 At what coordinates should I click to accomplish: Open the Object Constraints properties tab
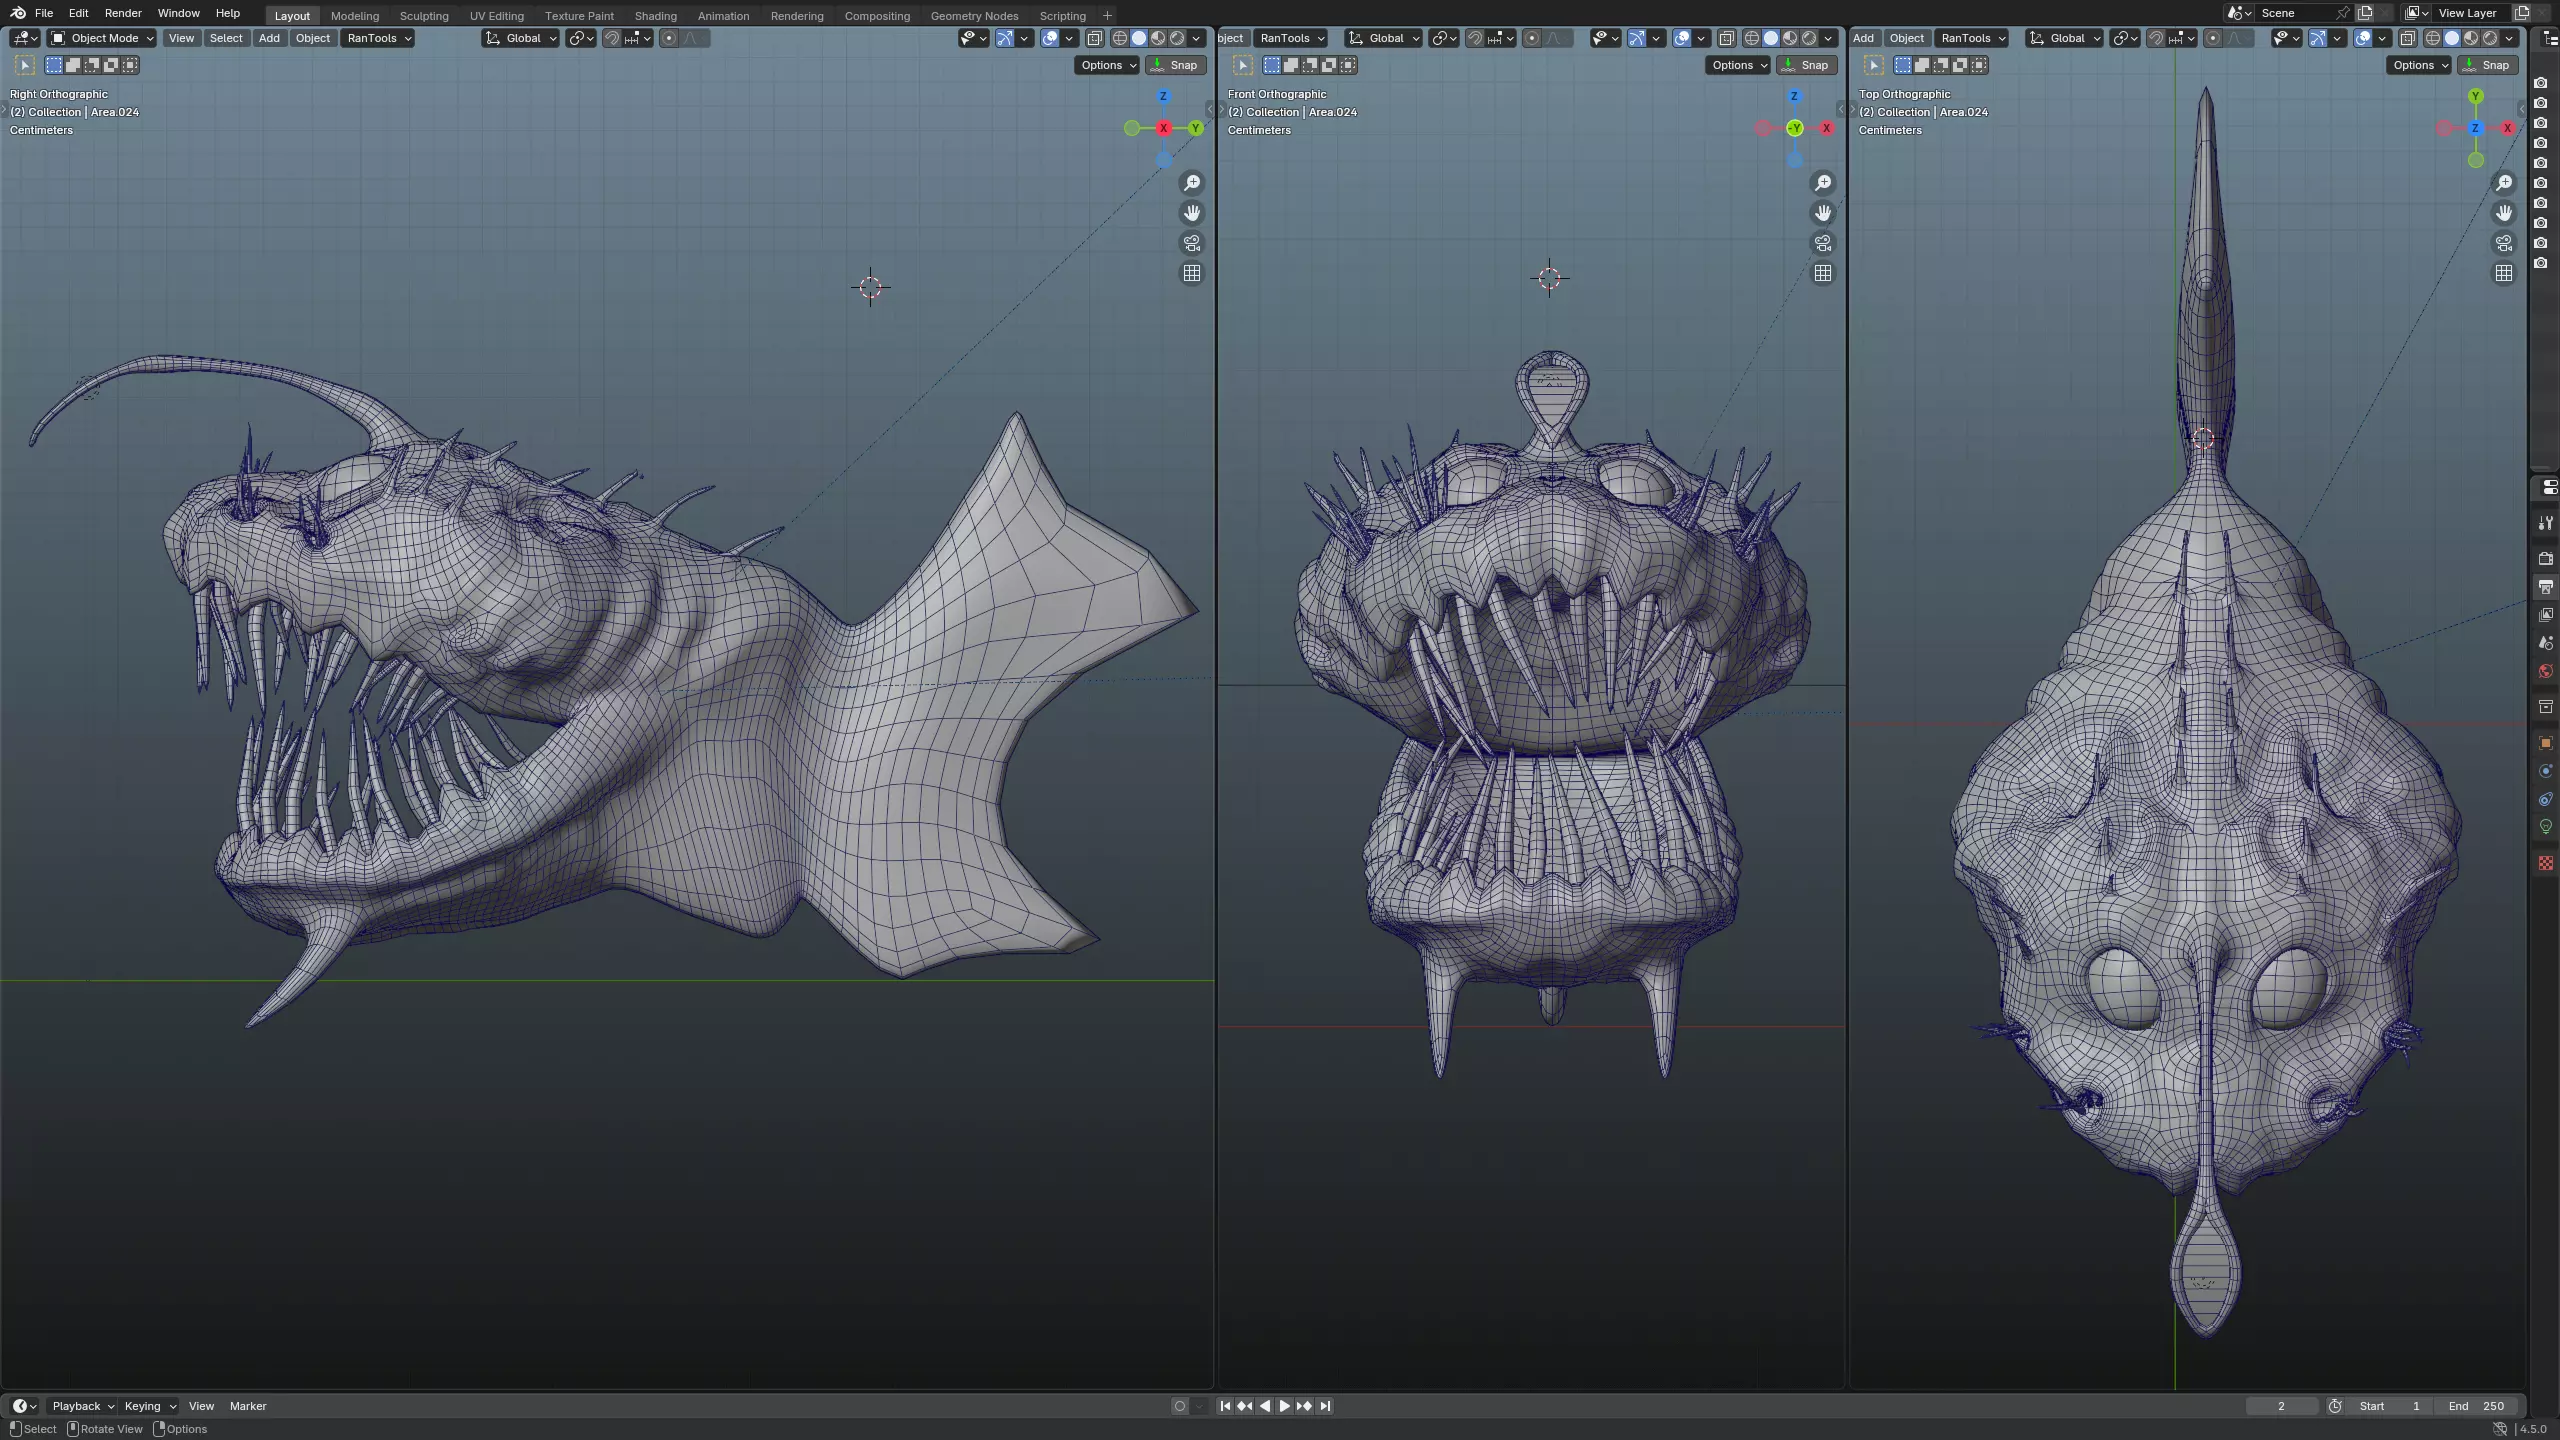click(2546, 799)
